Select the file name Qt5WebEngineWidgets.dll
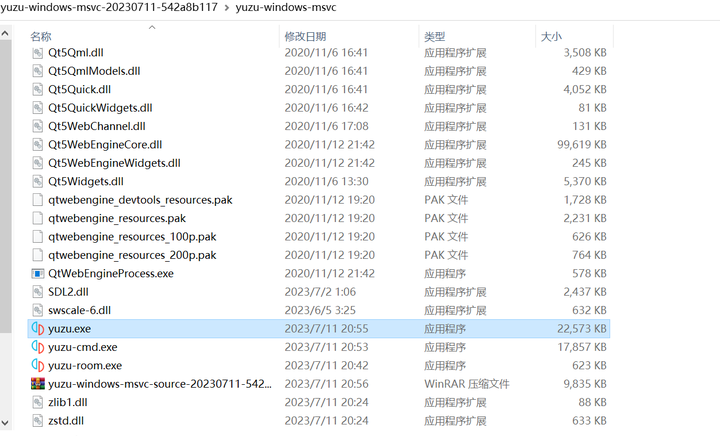This screenshot has width=720, height=436. point(114,163)
